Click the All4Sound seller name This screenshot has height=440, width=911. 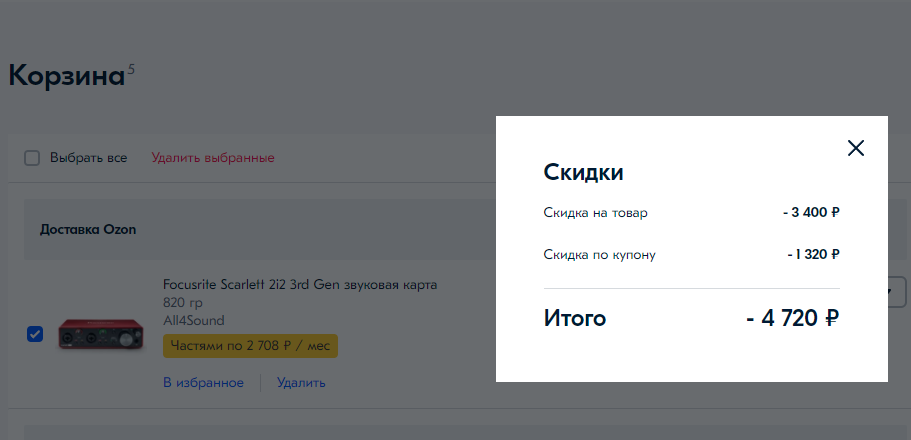coord(193,320)
